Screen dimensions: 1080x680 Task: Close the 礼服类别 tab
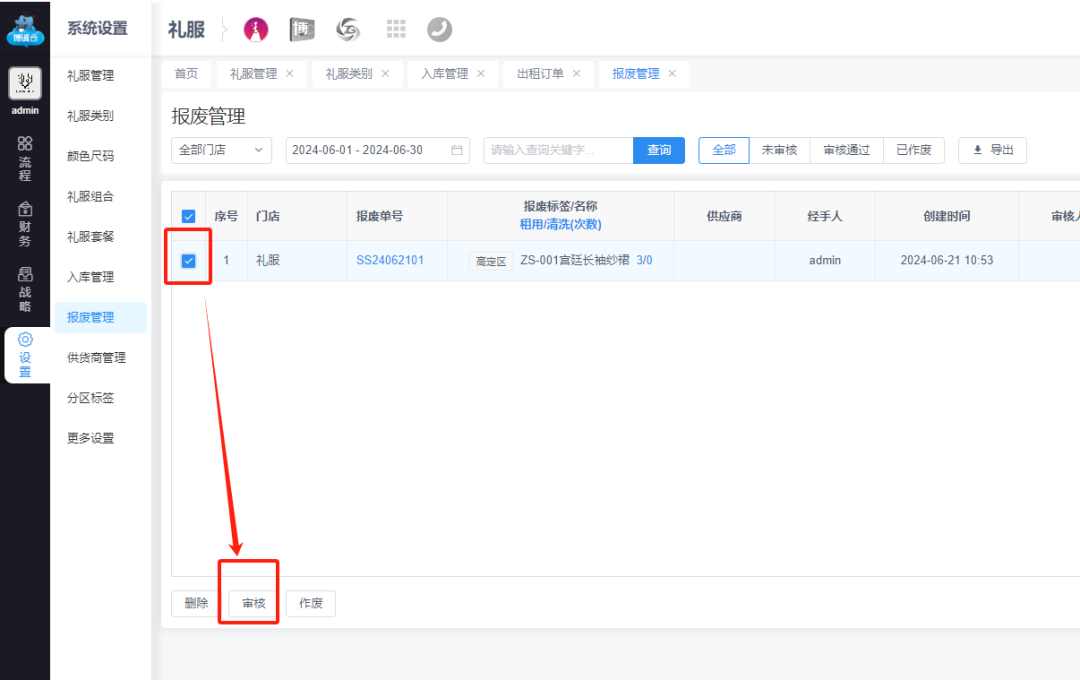tap(386, 74)
